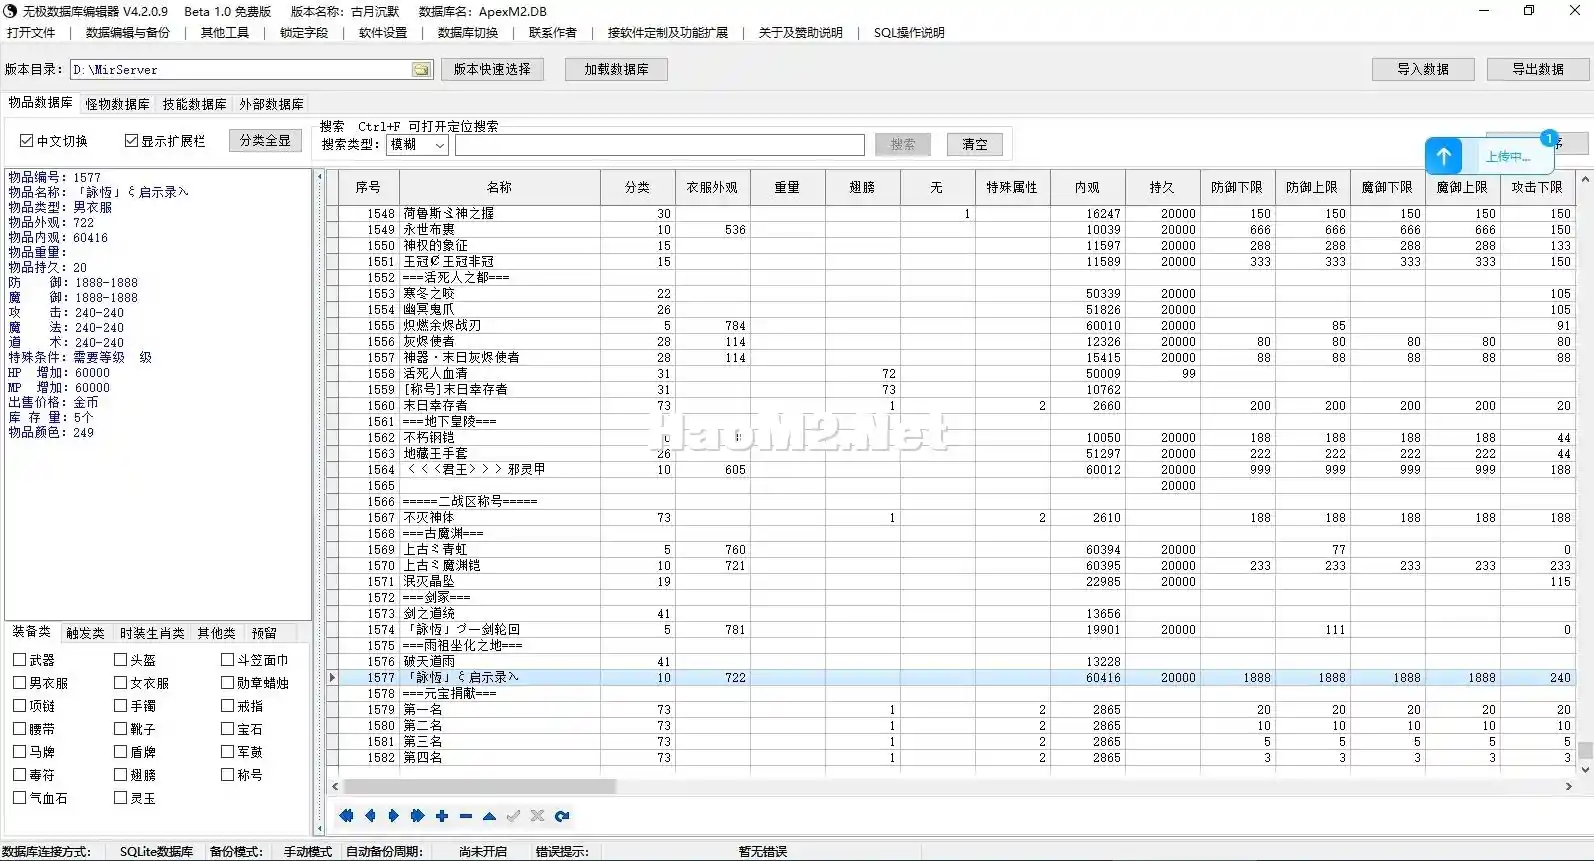
Task: Check the 武器 category checkbox
Action: click(19, 660)
